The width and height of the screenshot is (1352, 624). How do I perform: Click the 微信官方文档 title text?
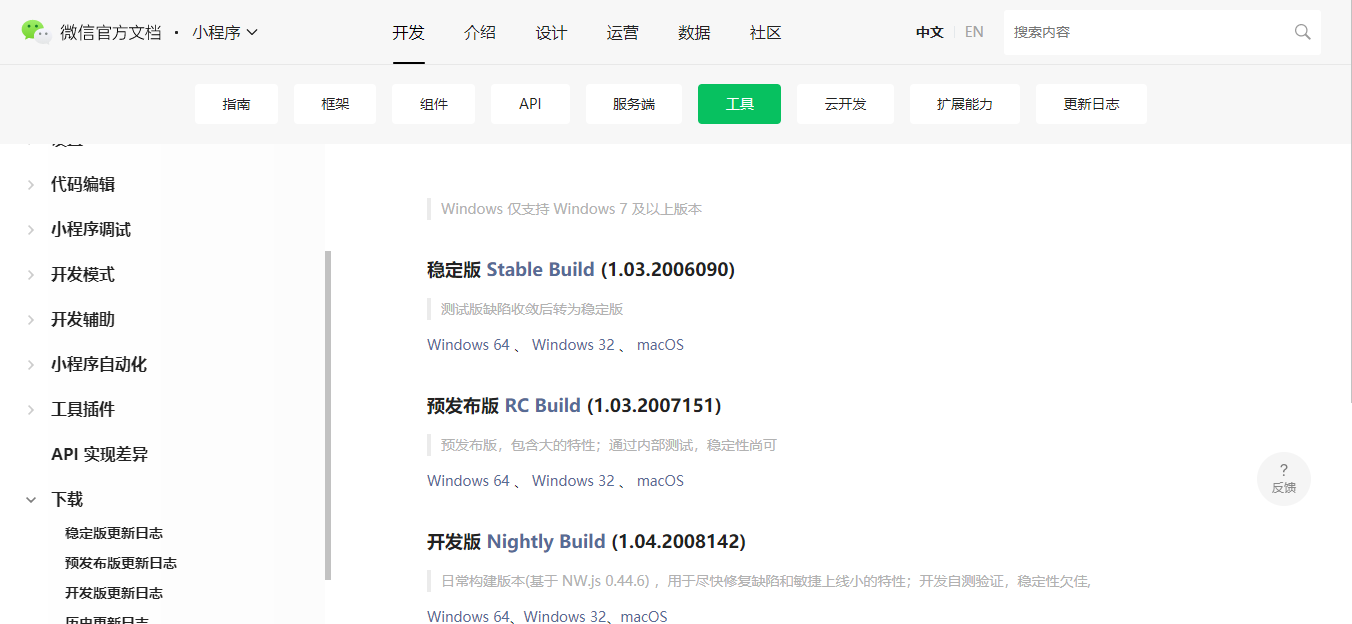point(110,32)
